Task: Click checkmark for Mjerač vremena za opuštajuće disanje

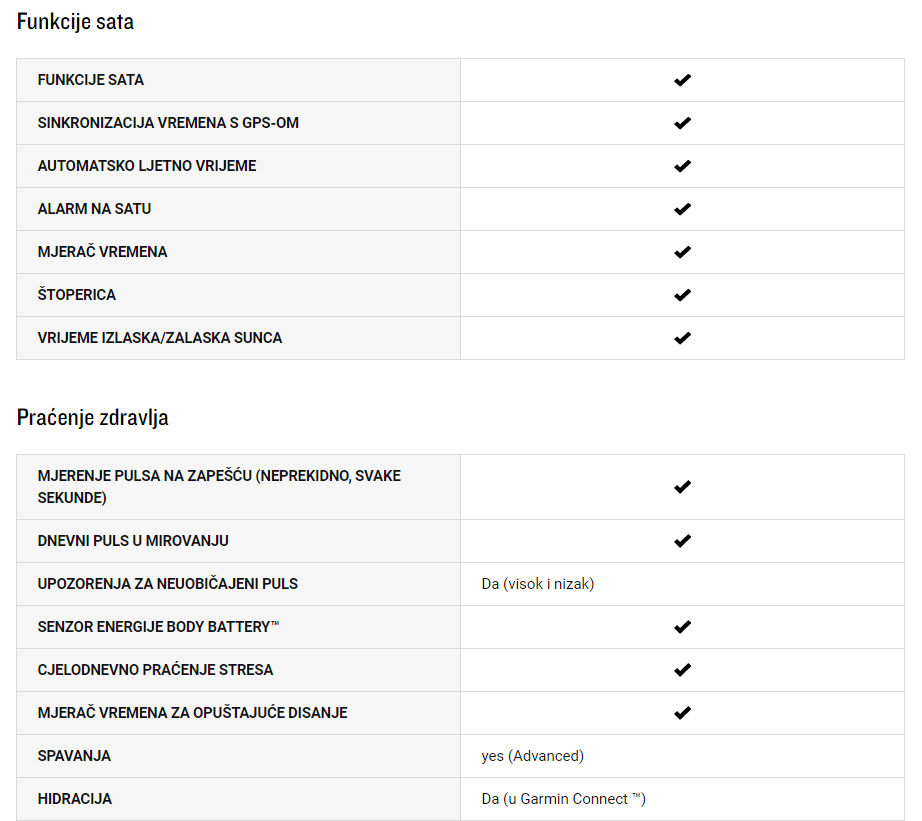Action: click(x=682, y=712)
